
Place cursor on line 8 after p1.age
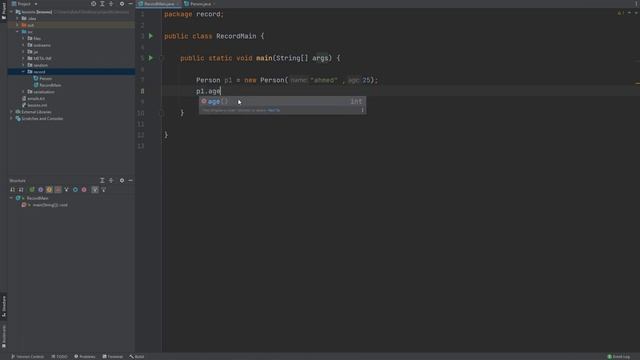pos(221,91)
